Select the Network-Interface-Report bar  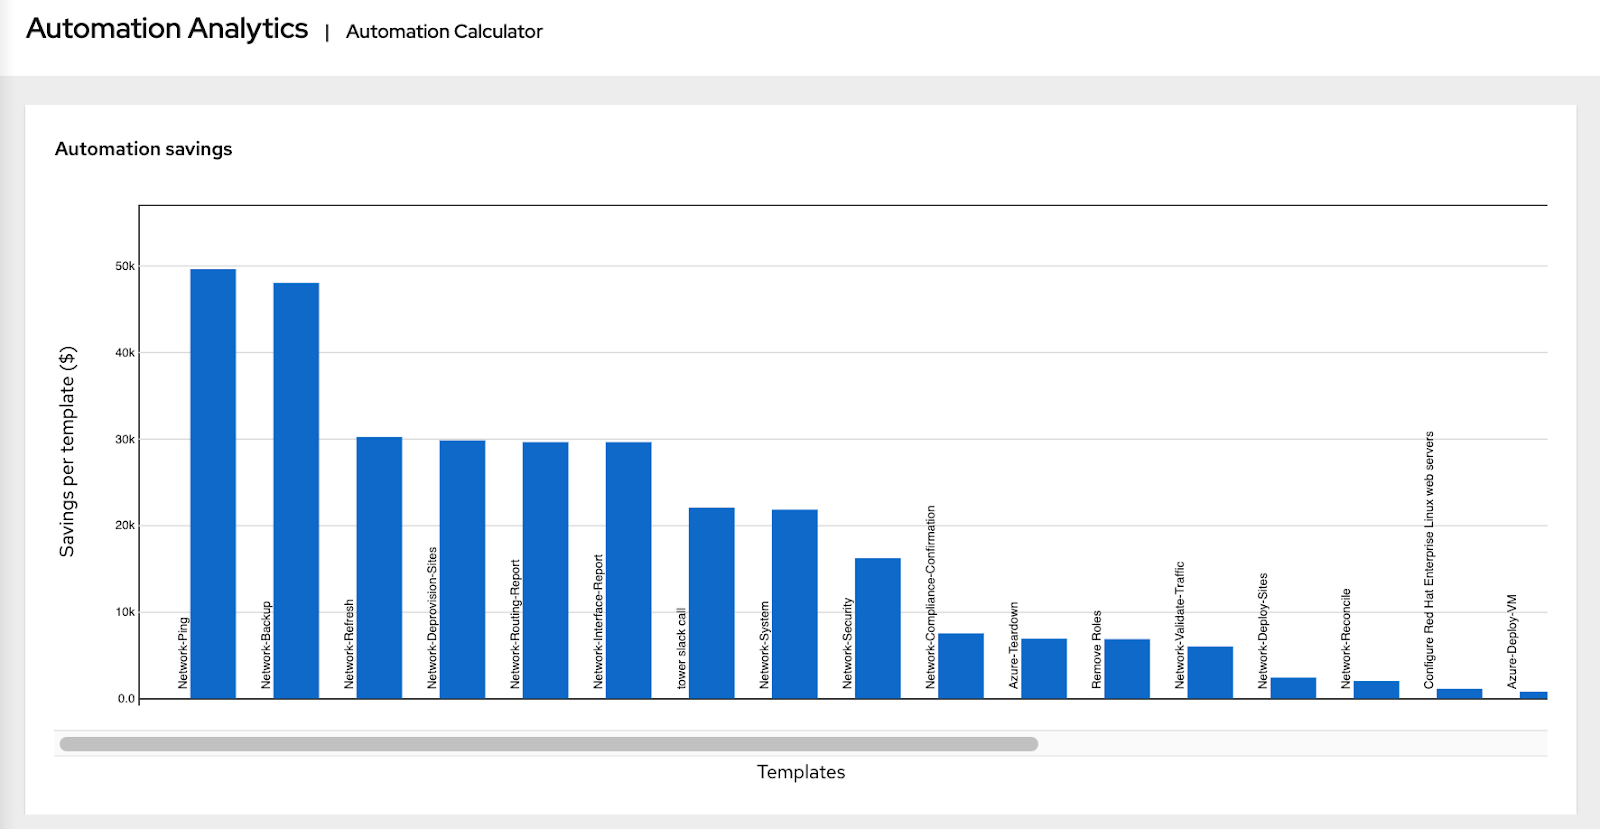(x=628, y=571)
